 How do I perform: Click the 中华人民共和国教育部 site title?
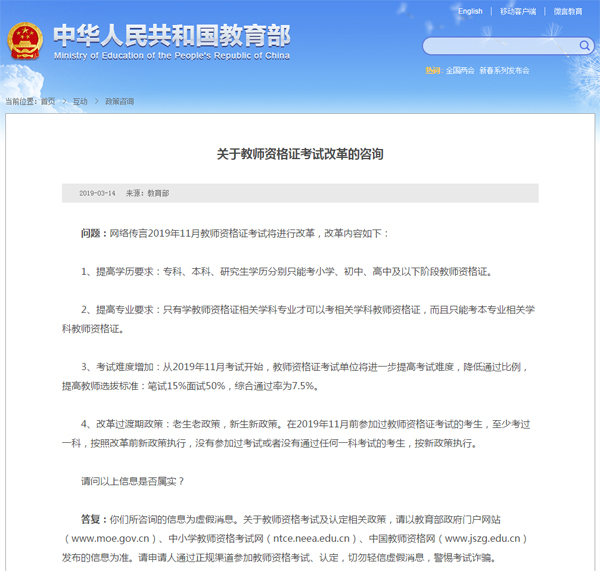(171, 36)
